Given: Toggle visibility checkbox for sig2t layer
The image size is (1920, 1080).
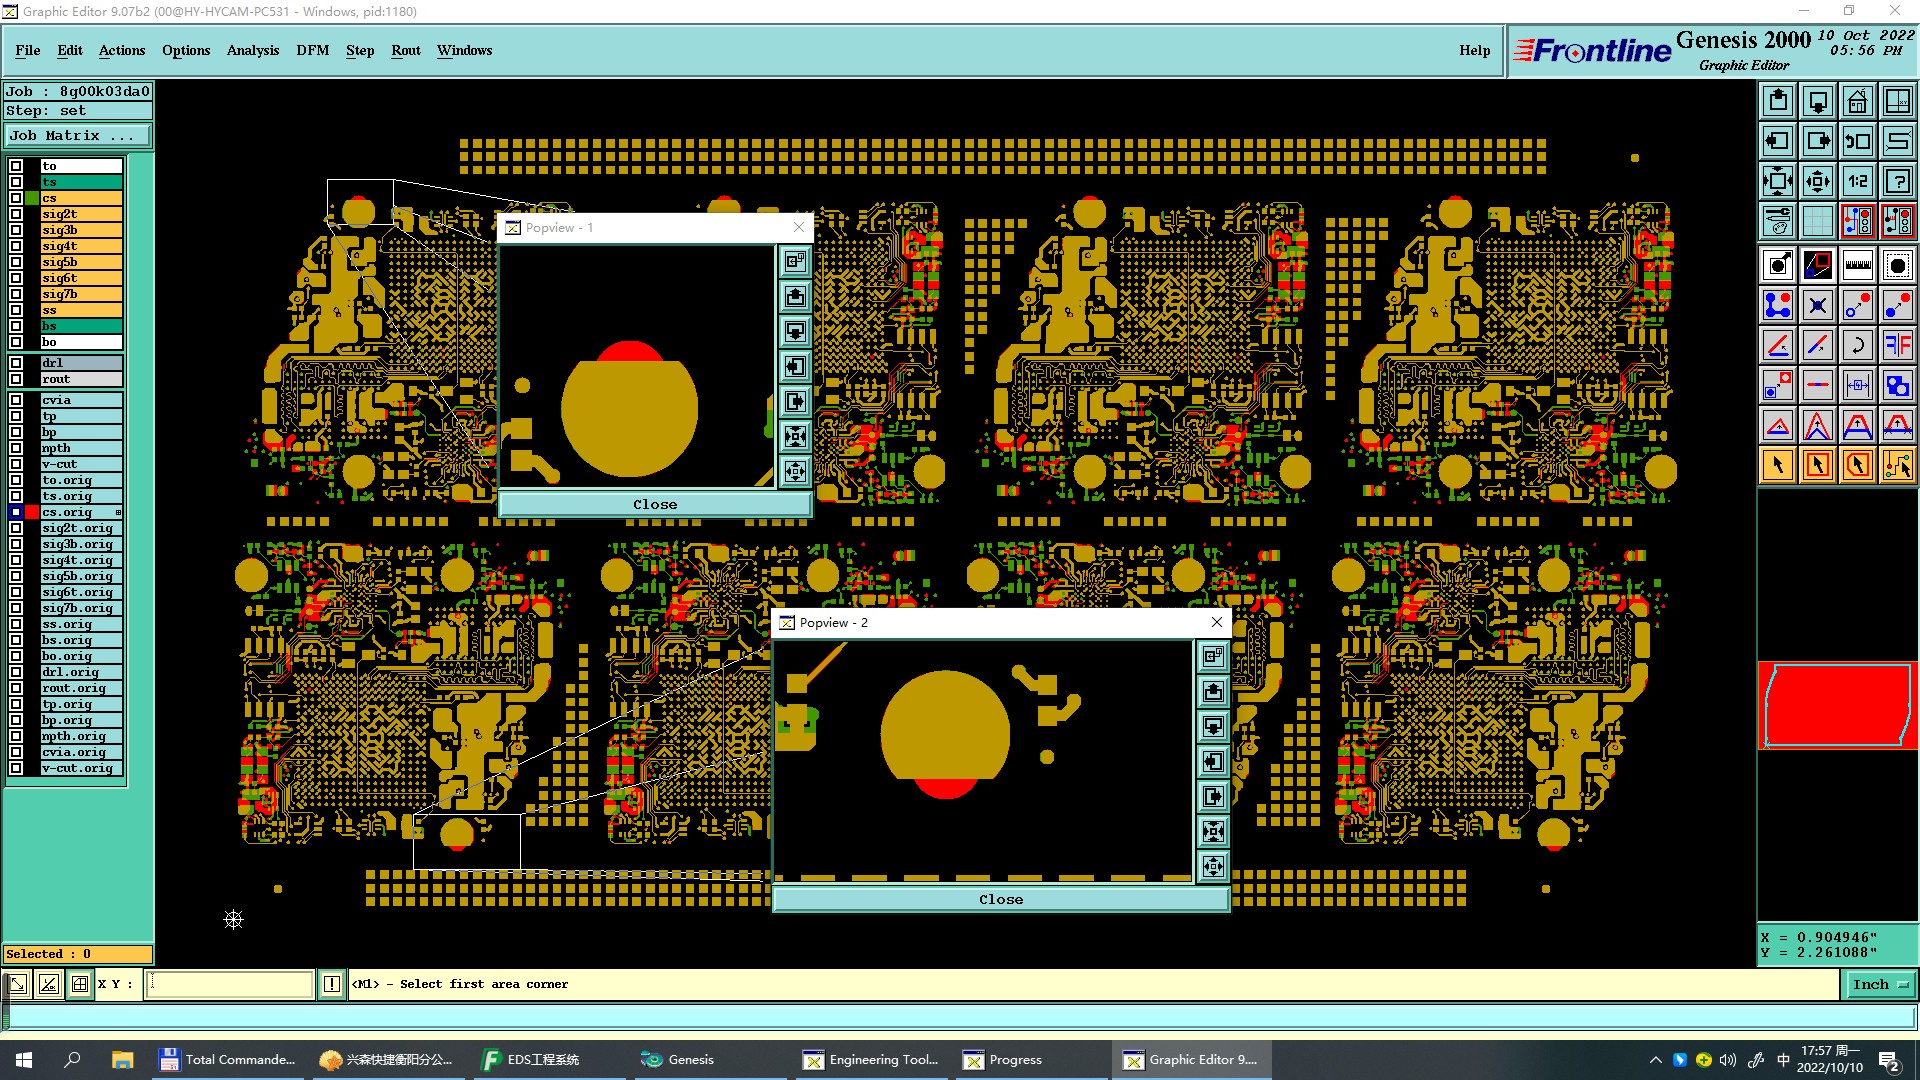Looking at the screenshot, I should 16,214.
